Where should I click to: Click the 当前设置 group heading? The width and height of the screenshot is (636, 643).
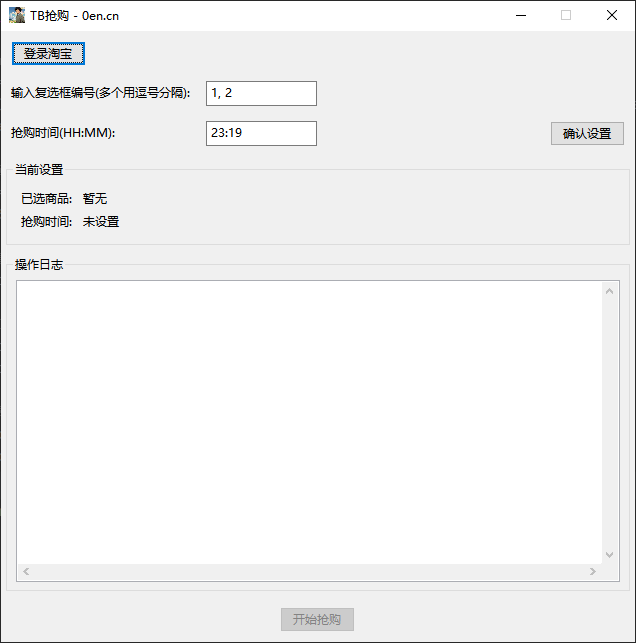pos(39,170)
